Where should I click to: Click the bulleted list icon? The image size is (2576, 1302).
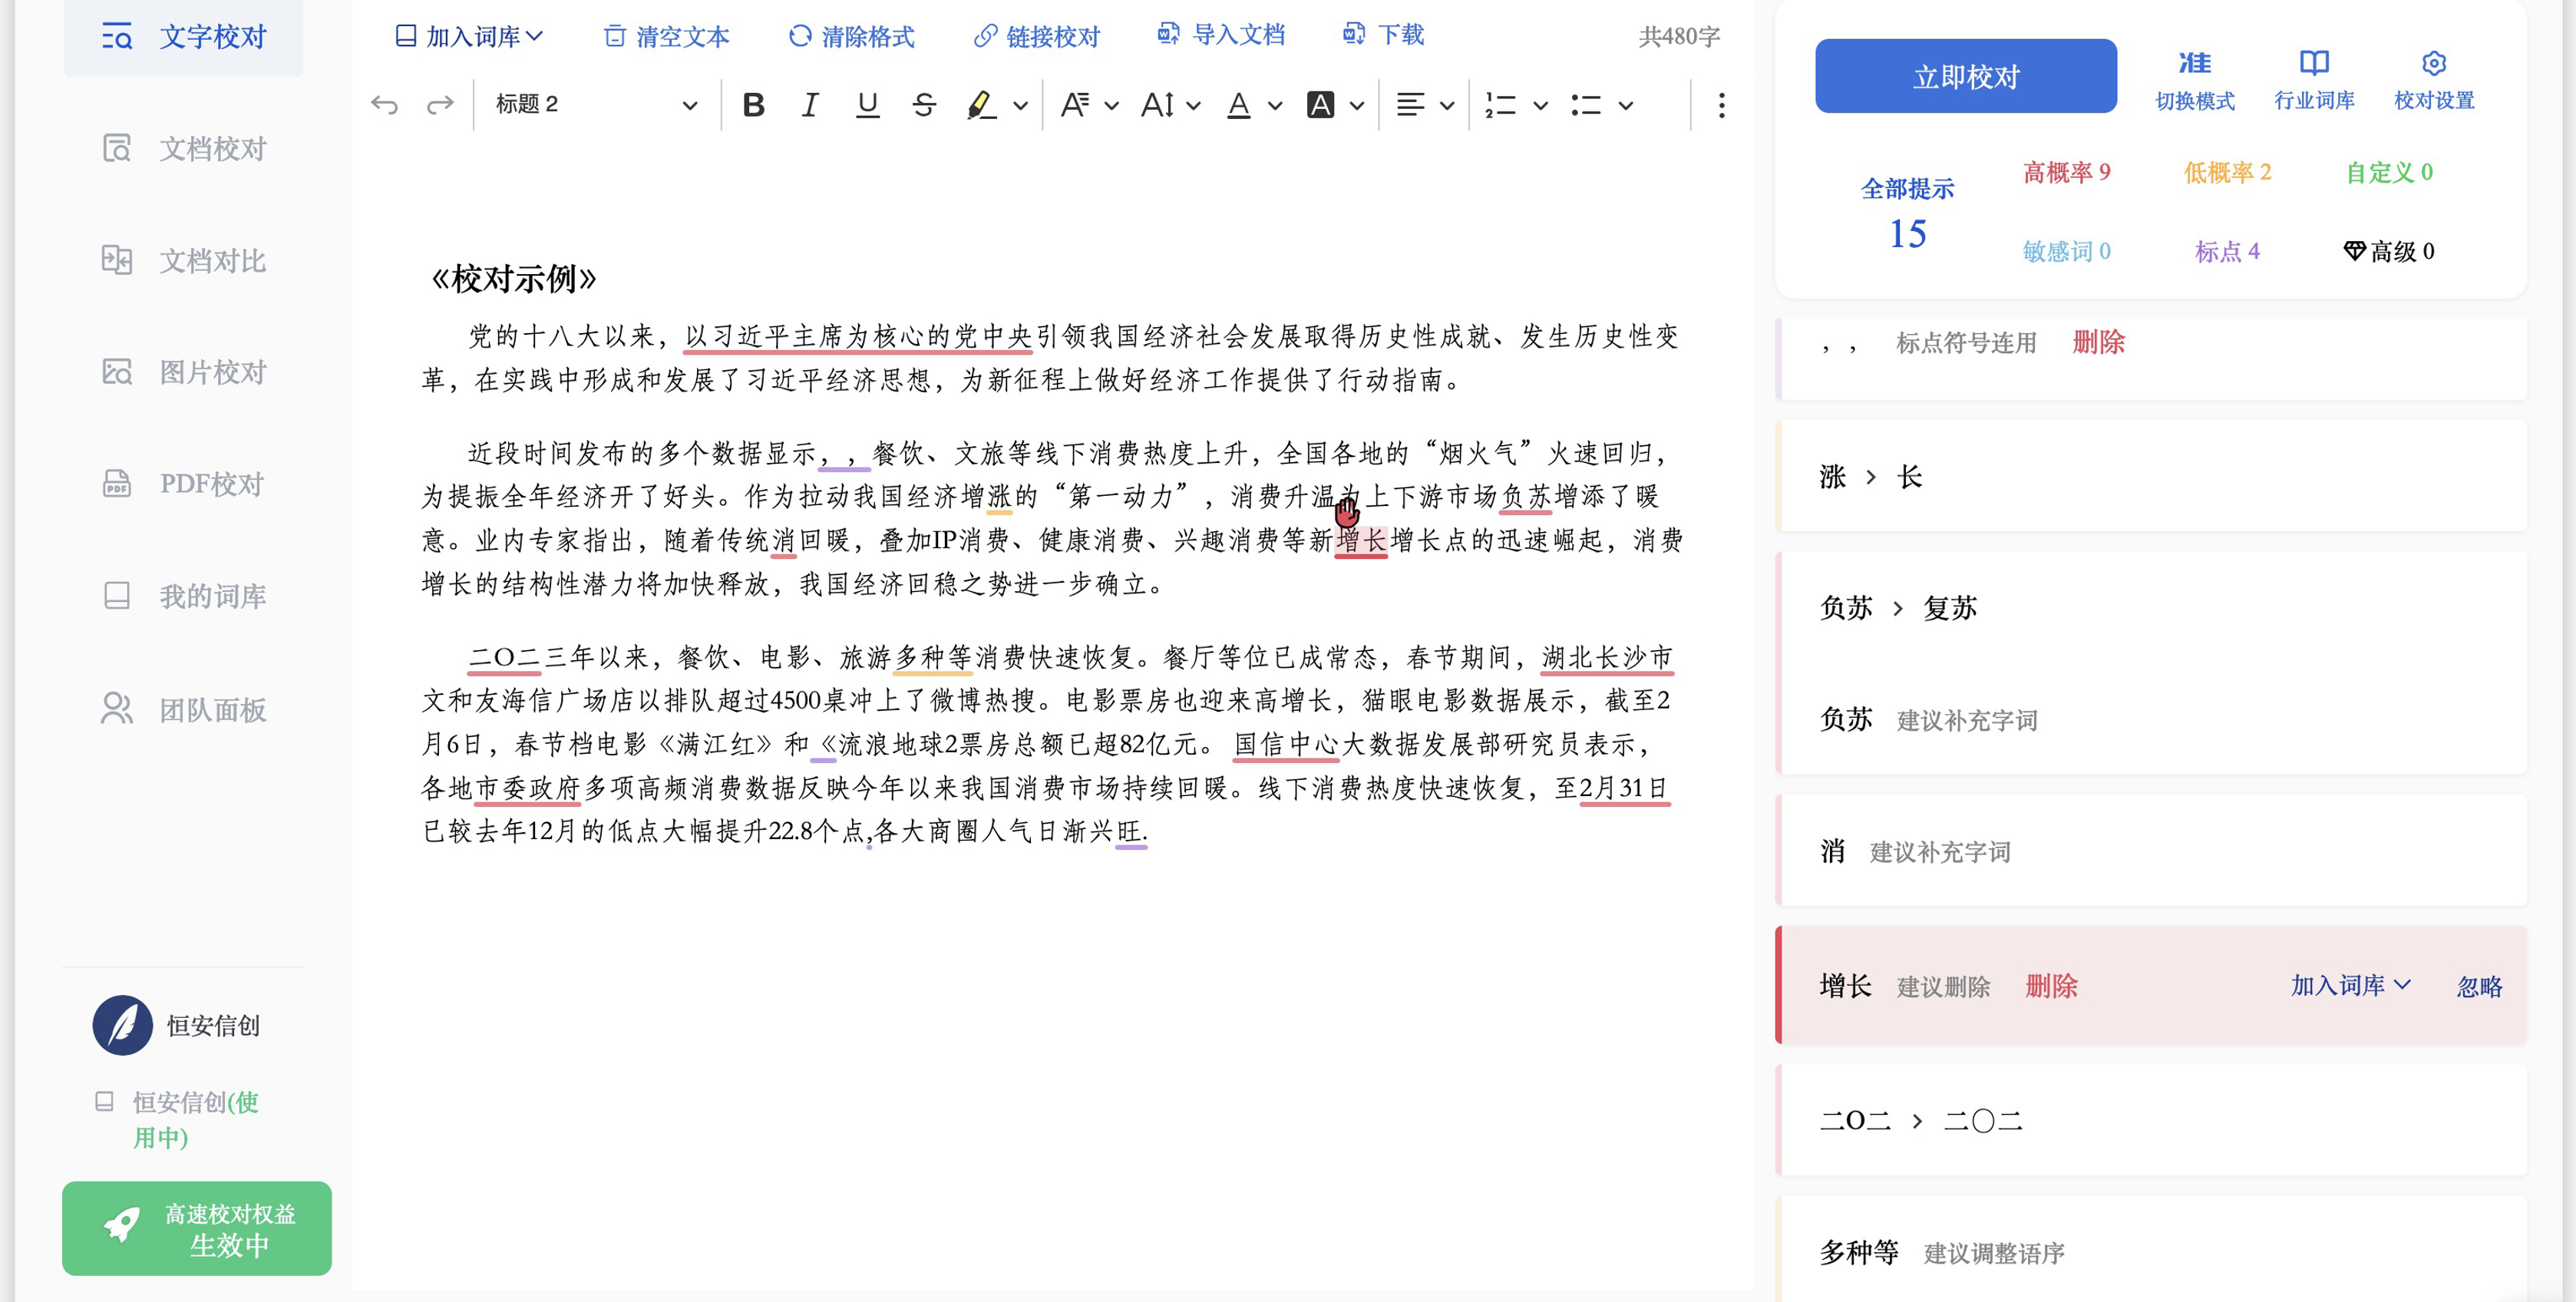tap(1586, 105)
